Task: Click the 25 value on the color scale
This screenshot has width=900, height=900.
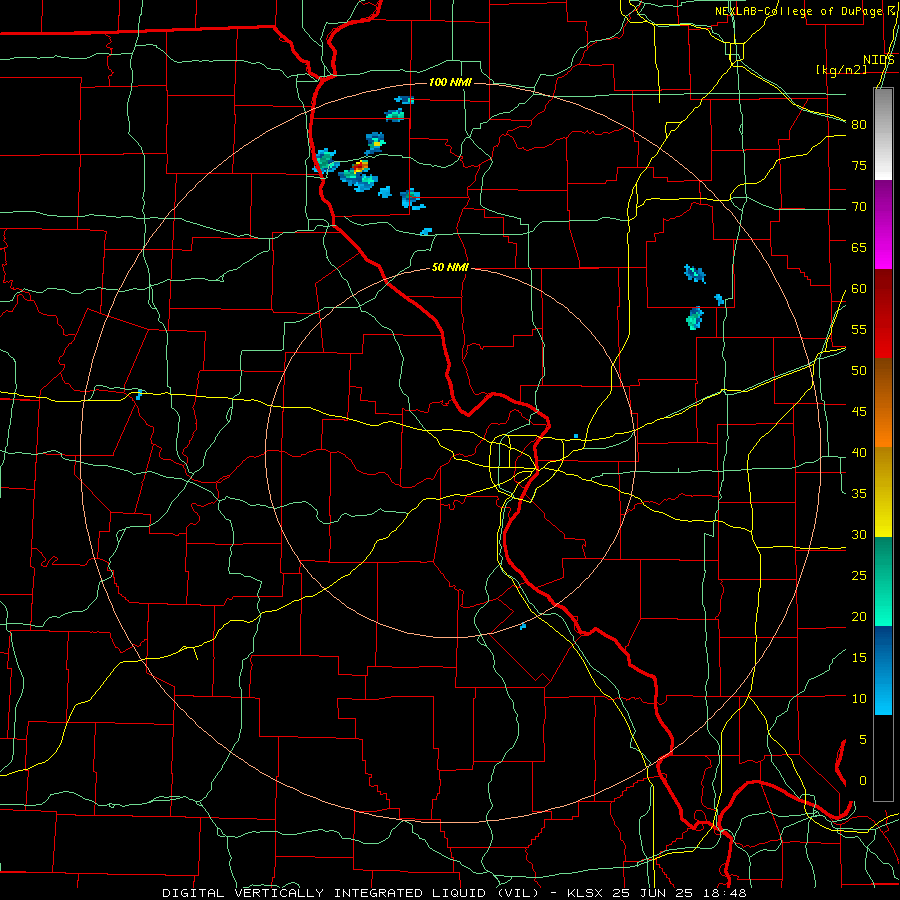Action: pos(859,576)
